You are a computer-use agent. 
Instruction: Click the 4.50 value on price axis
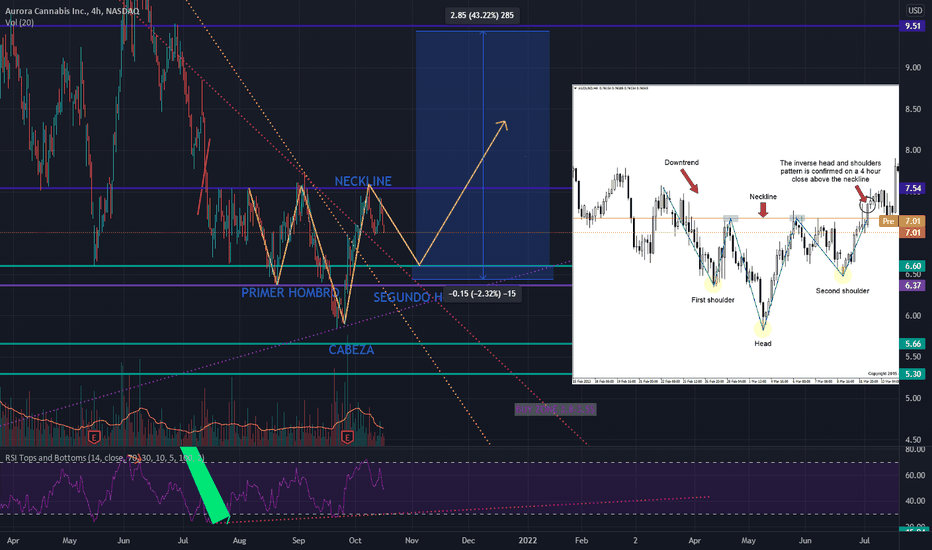[913, 440]
